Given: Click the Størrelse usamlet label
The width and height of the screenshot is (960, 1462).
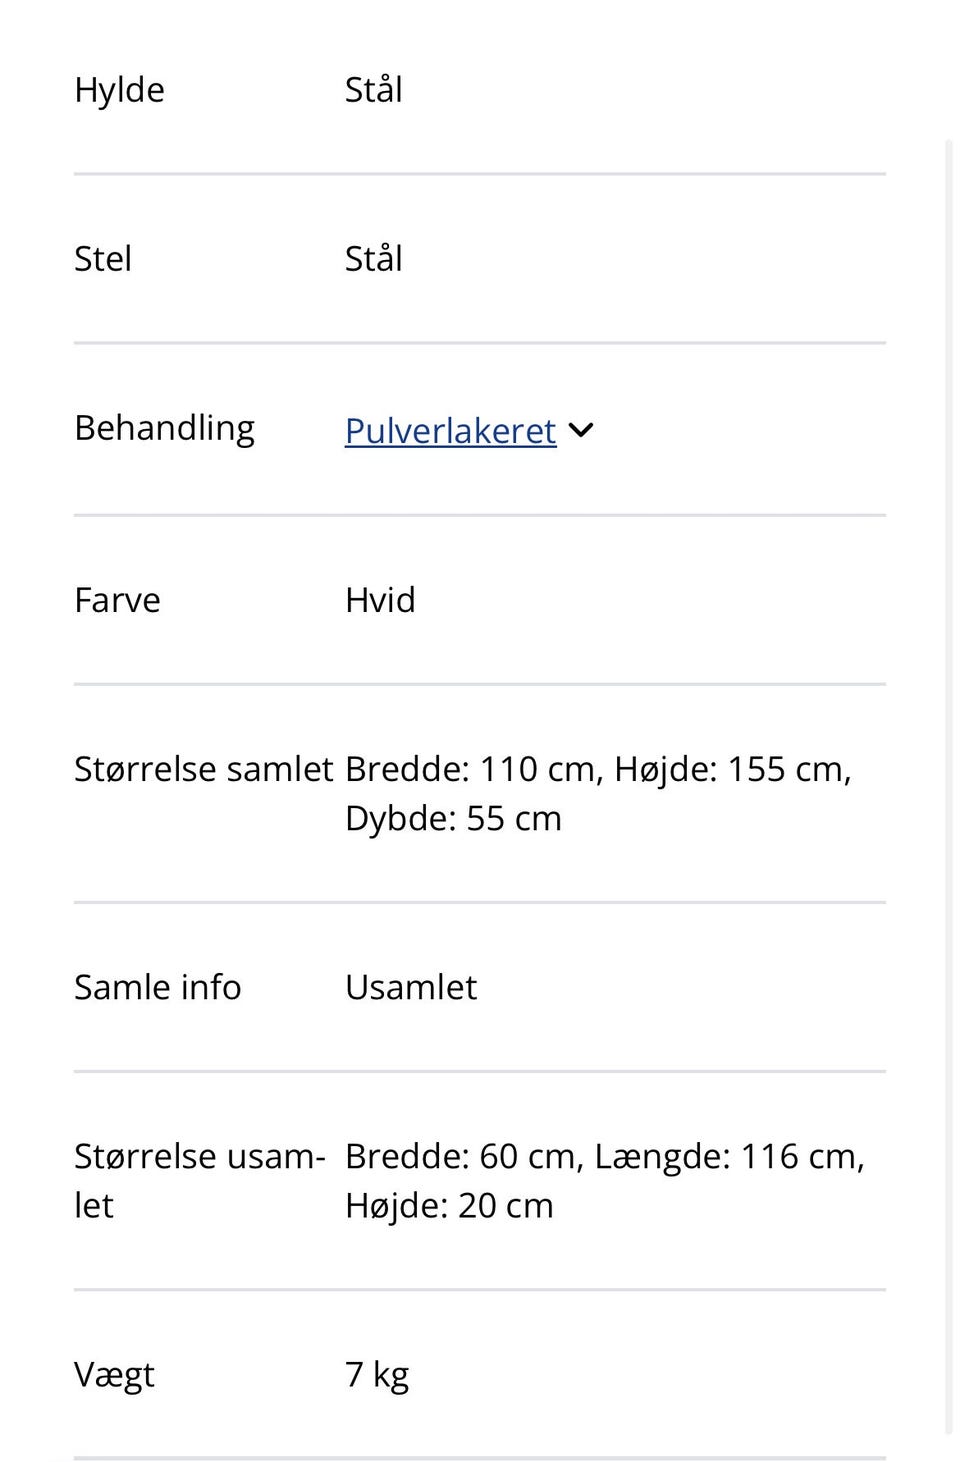Looking at the screenshot, I should (x=200, y=1179).
